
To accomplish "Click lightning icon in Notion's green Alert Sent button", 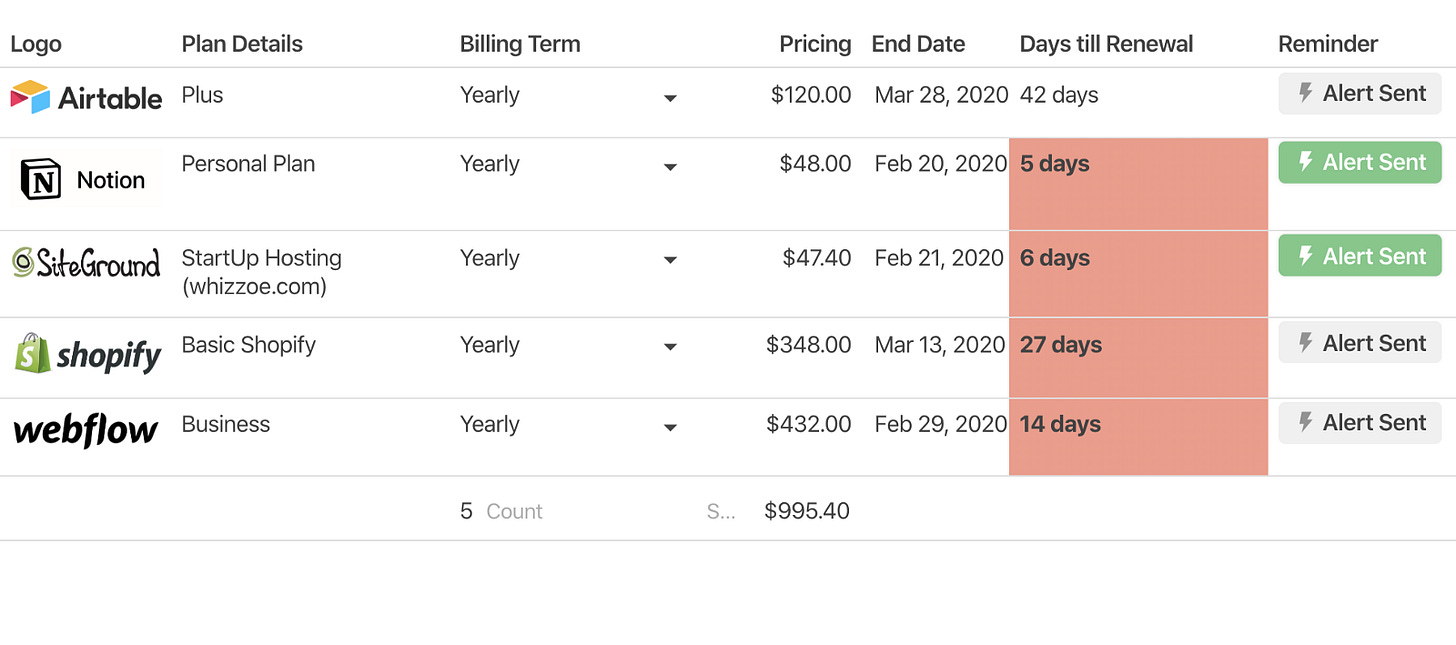I will point(1305,162).
